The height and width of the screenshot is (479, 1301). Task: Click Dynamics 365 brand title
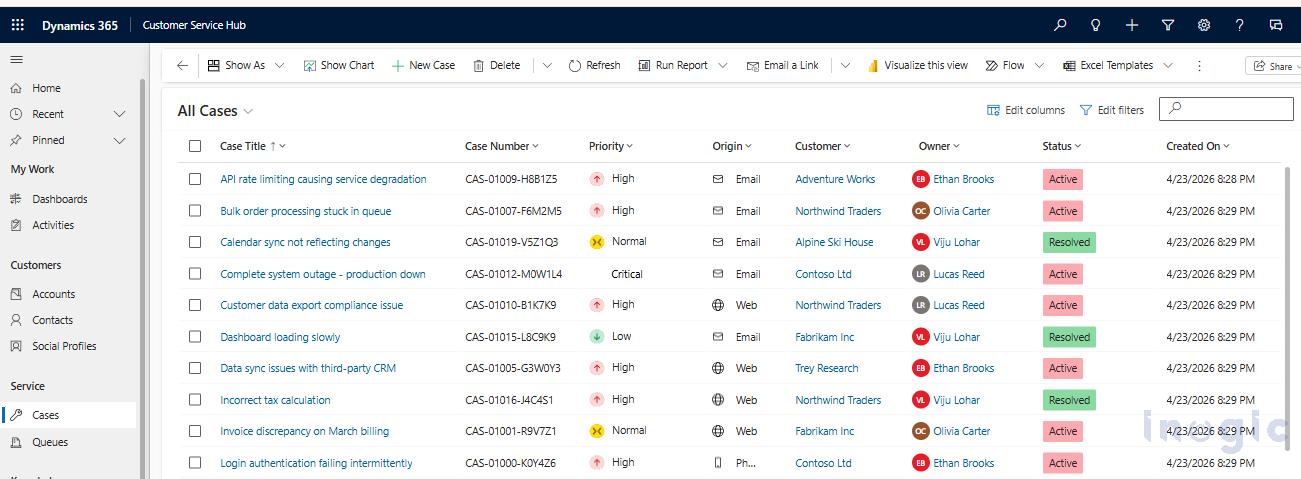80,26
